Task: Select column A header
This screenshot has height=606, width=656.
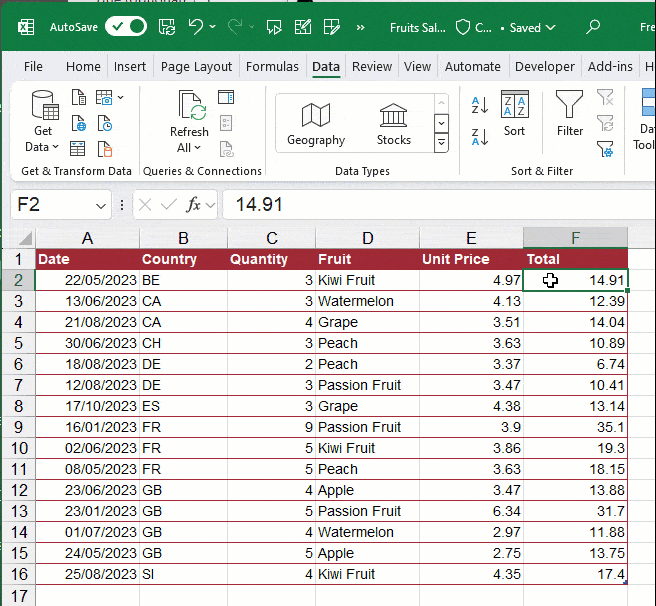Action: 87,238
